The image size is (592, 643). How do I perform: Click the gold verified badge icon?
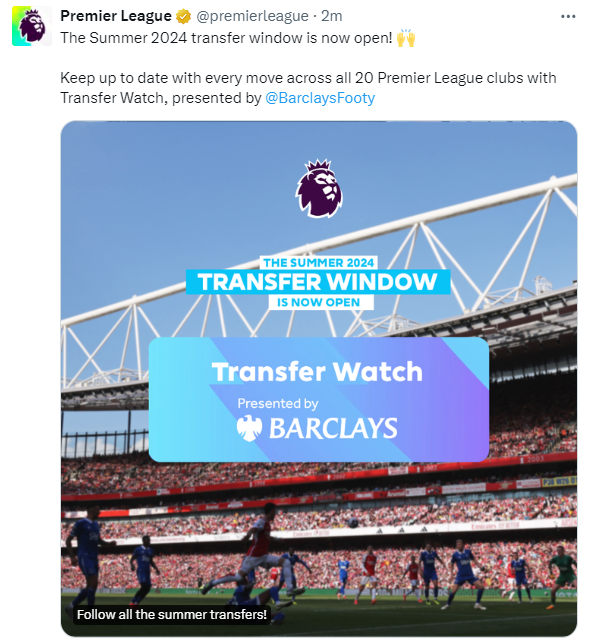point(183,16)
